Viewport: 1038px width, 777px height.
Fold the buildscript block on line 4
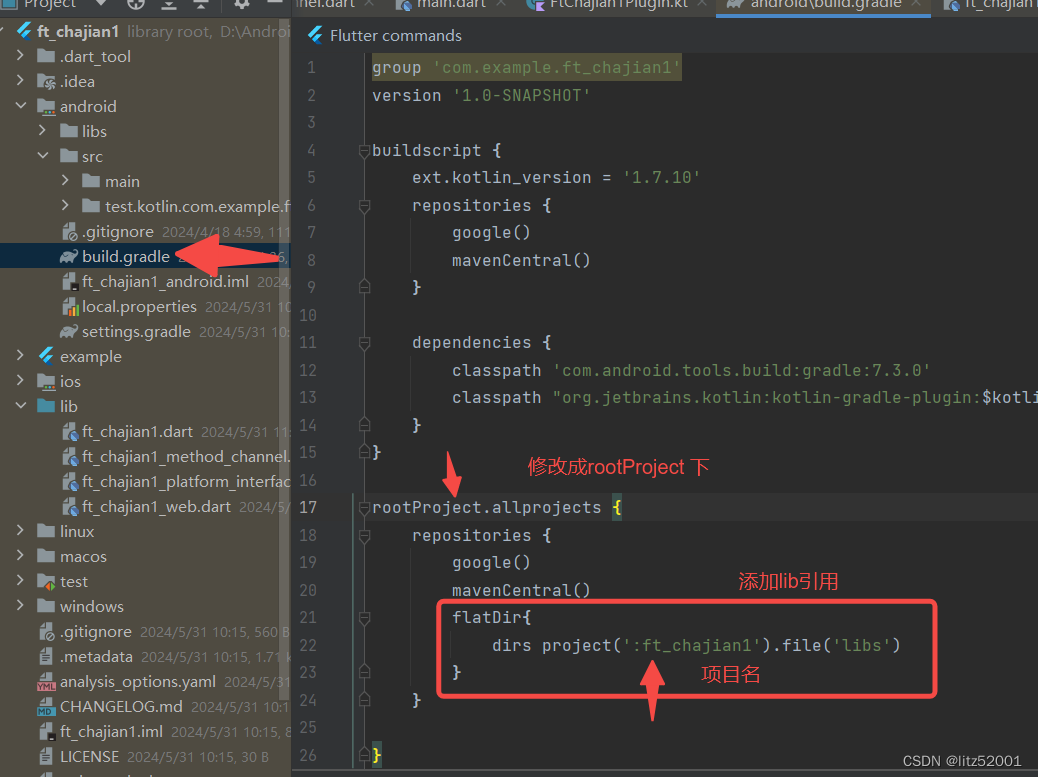[x=364, y=151]
